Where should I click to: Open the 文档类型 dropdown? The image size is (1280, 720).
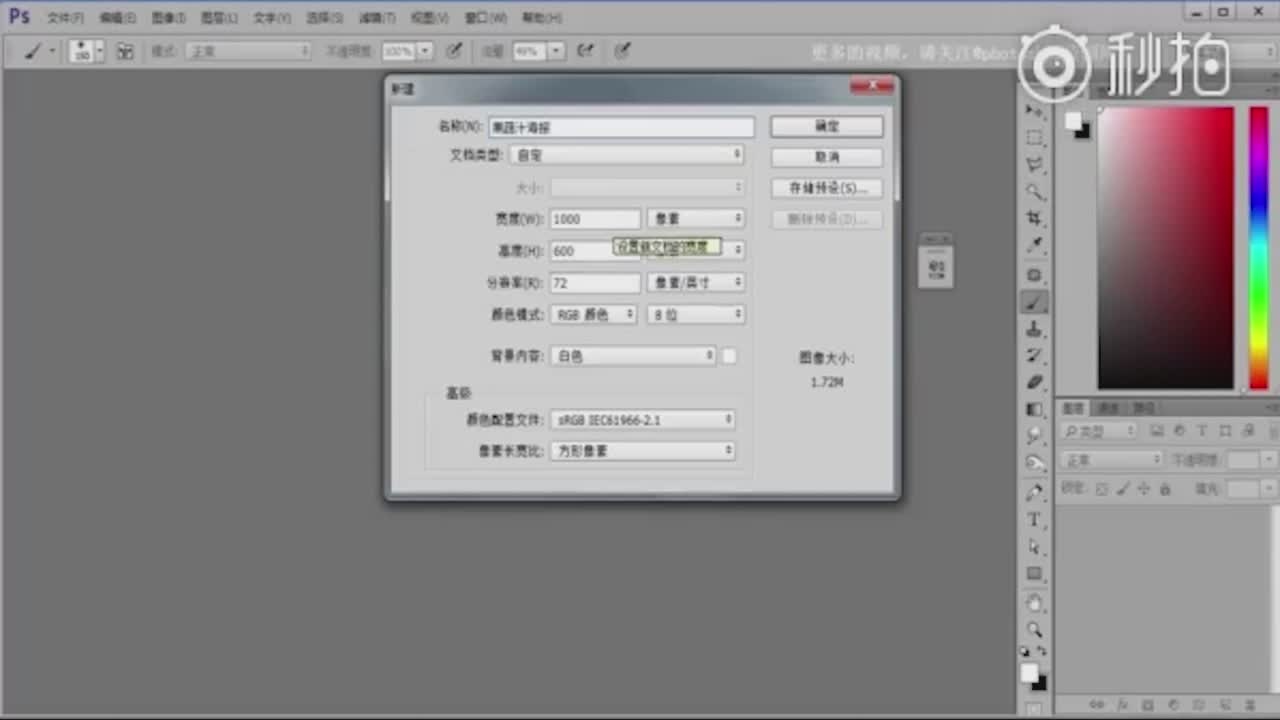coord(627,155)
